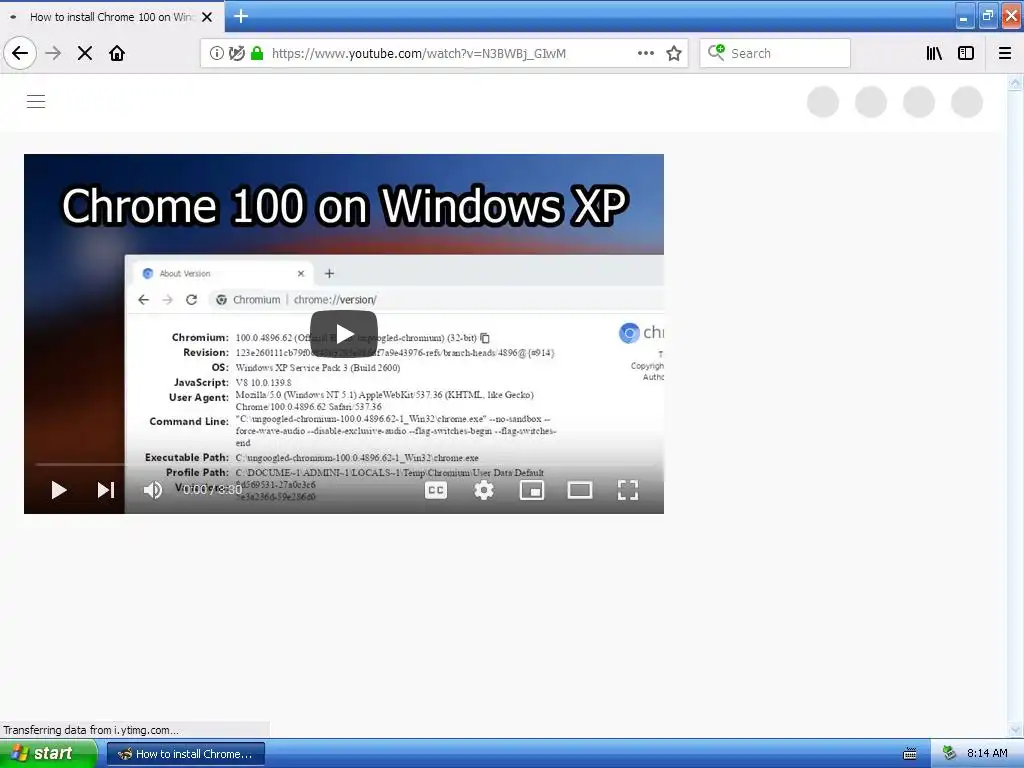1024x768 pixels.
Task: Restore down the browser window
Action: point(987,16)
